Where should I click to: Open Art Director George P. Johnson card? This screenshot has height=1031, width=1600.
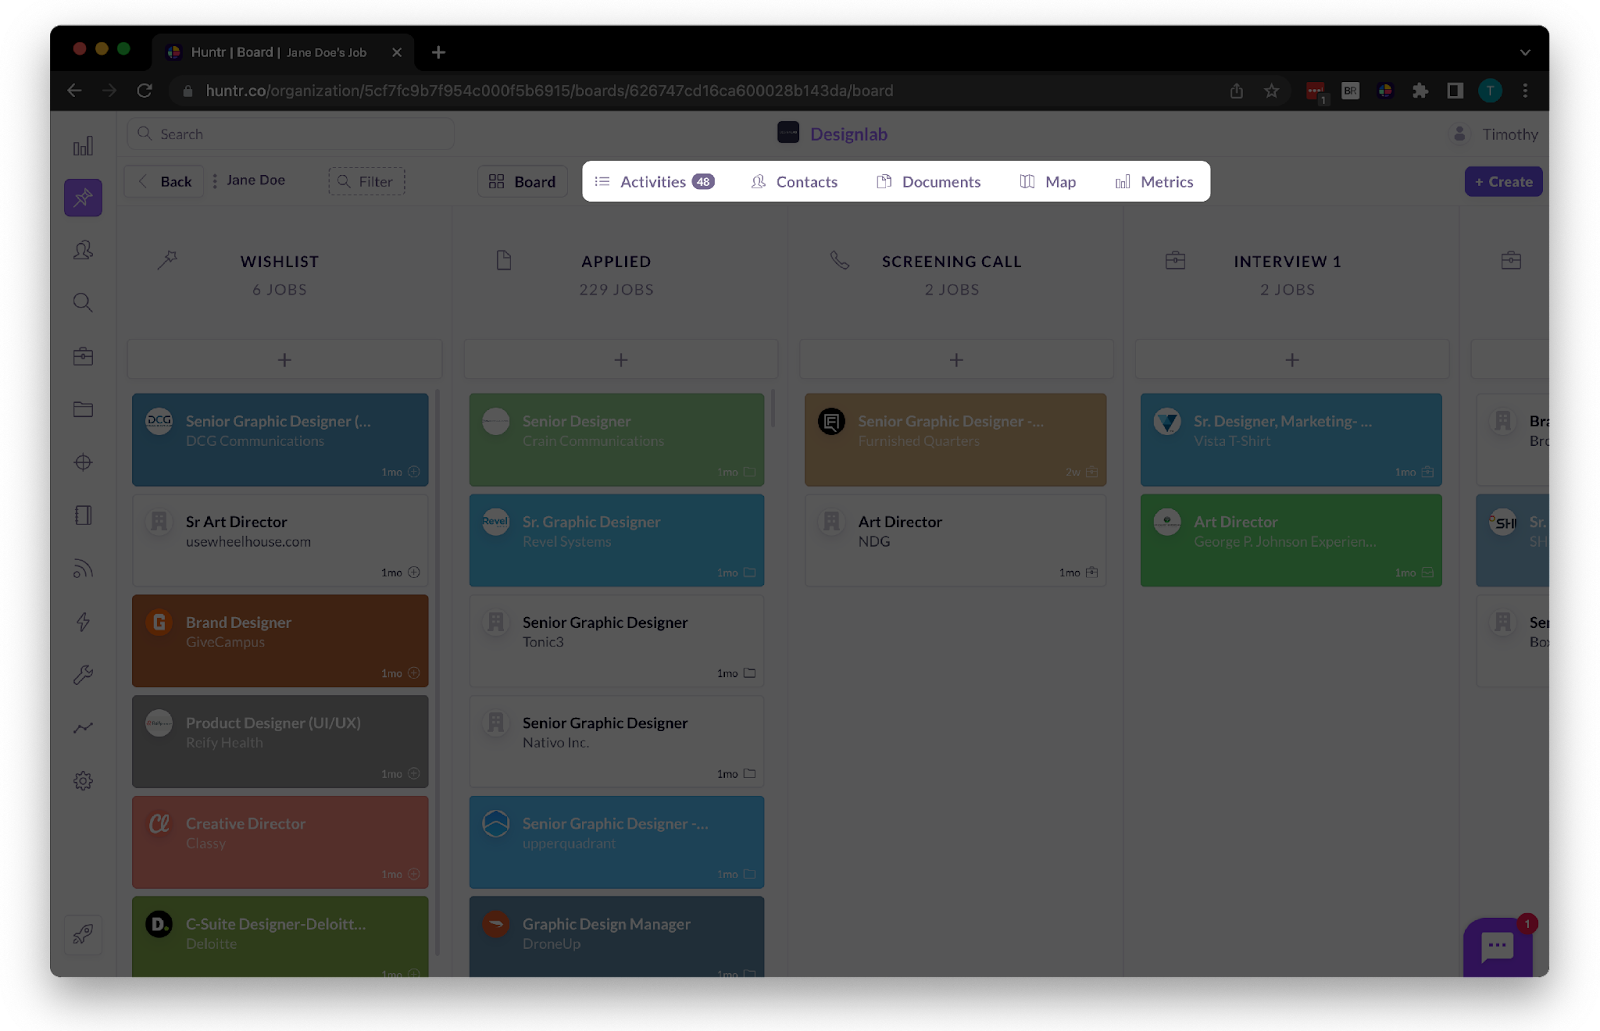click(x=1291, y=540)
